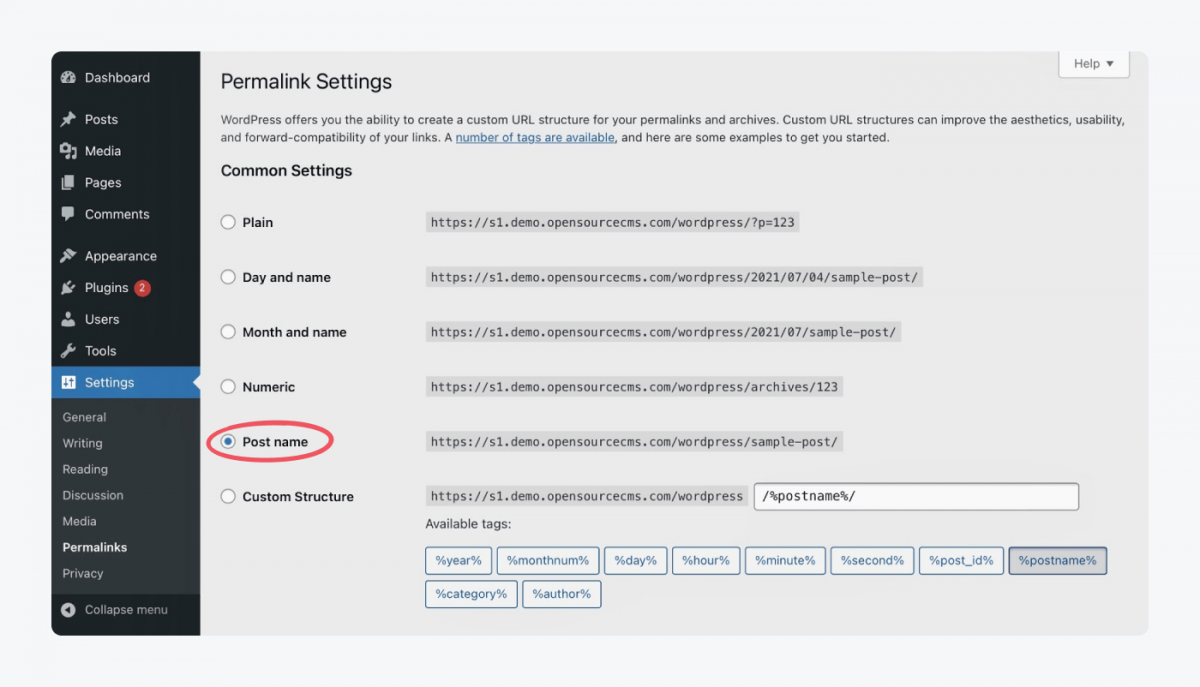Image resolution: width=1200 pixels, height=687 pixels.
Task: Choose the Numeric permalink radio button
Action: tap(228, 387)
